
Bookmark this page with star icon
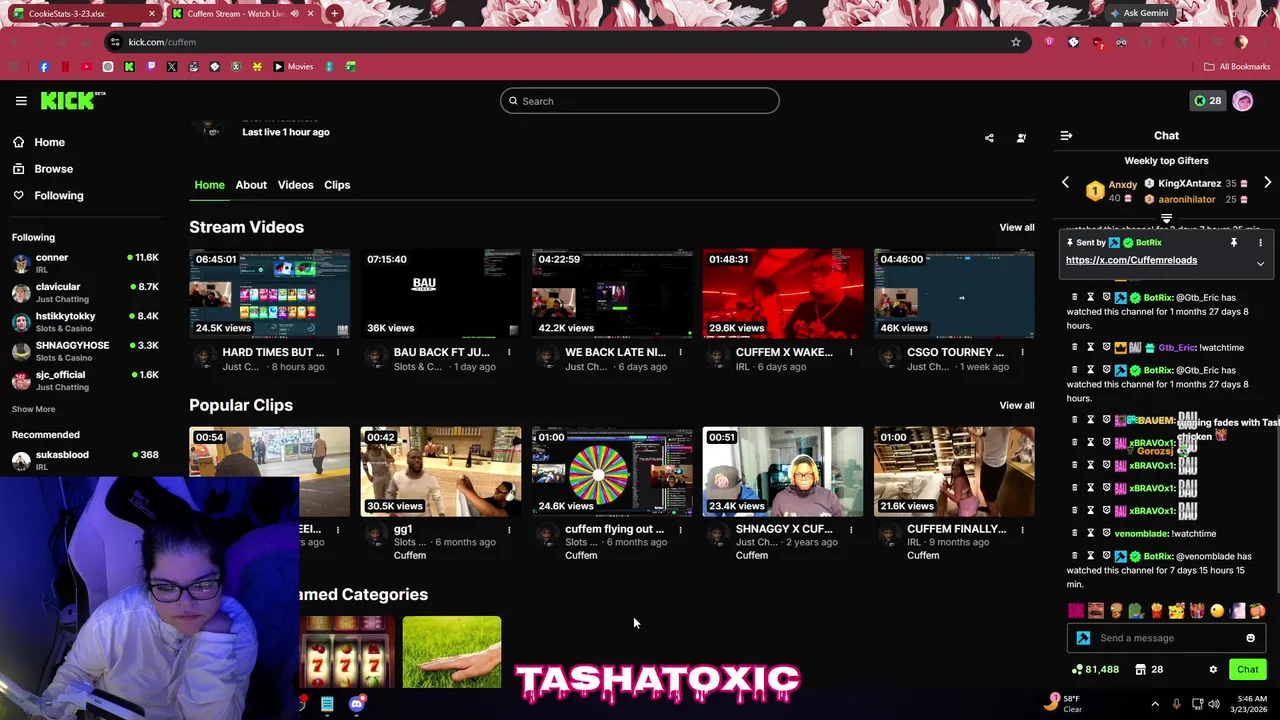click(1016, 42)
